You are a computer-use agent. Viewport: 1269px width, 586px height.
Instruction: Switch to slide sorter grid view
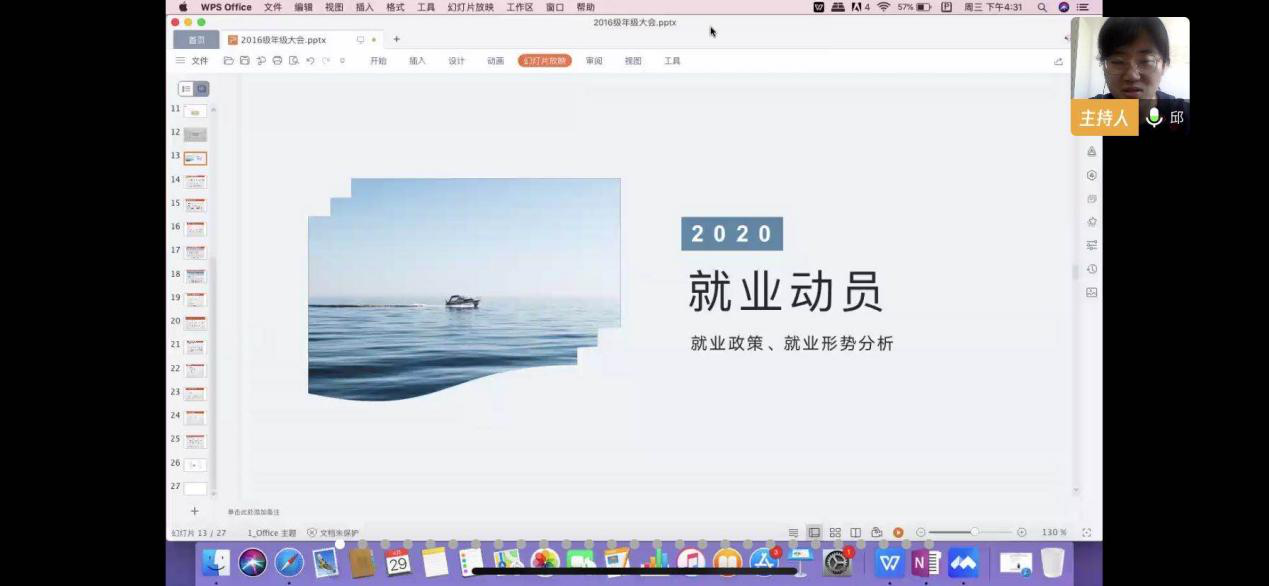click(835, 533)
